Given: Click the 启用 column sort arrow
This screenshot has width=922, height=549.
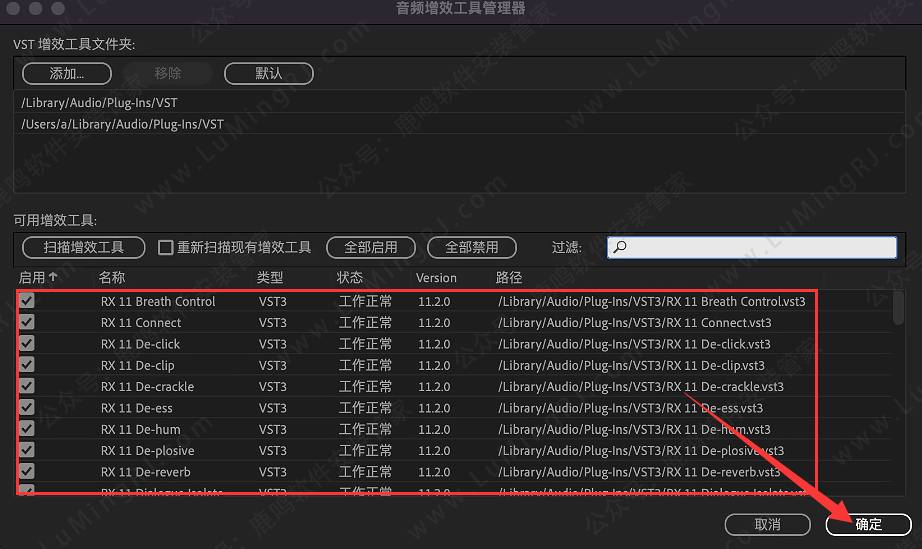Looking at the screenshot, I should [x=53, y=277].
